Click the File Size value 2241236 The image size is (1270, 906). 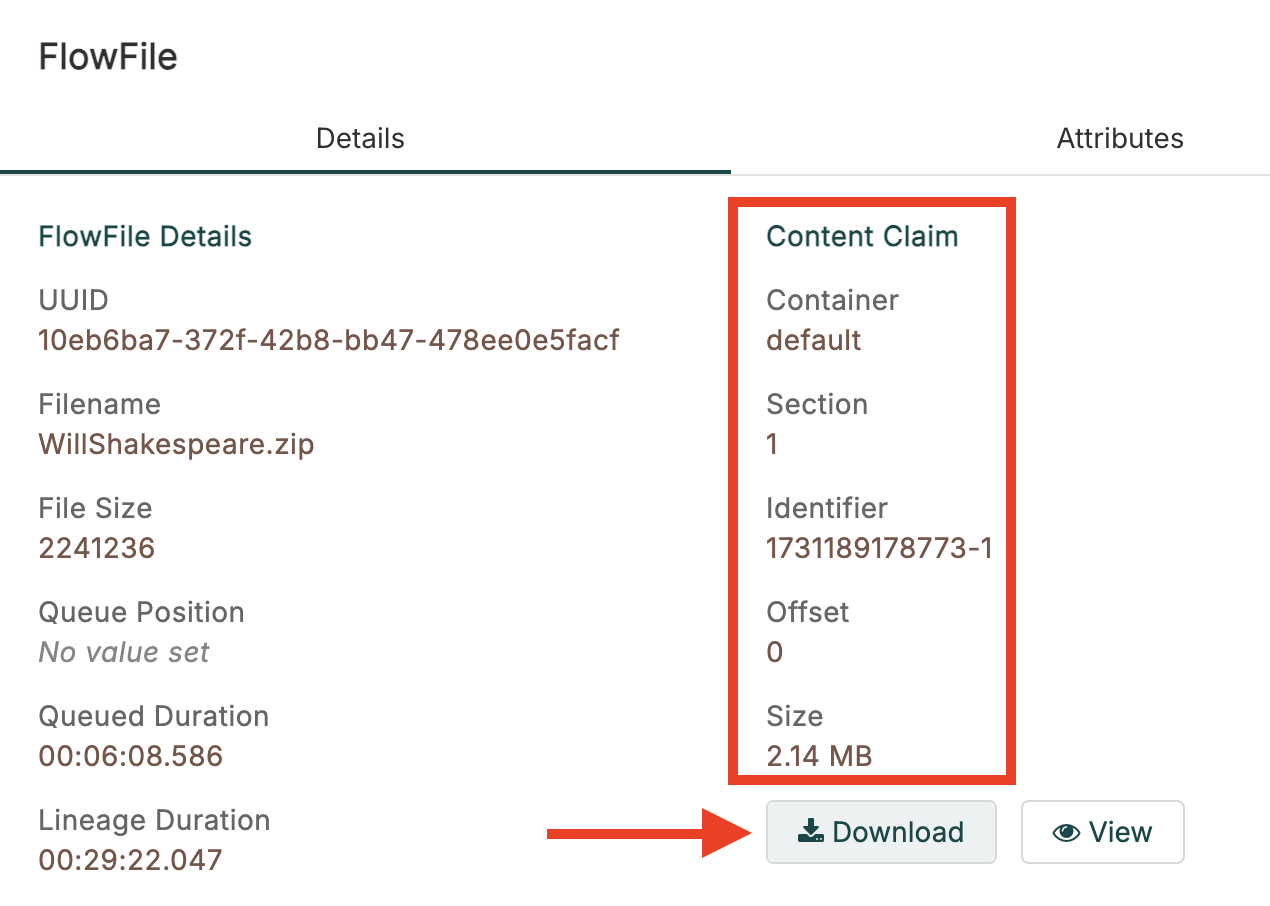coord(97,548)
